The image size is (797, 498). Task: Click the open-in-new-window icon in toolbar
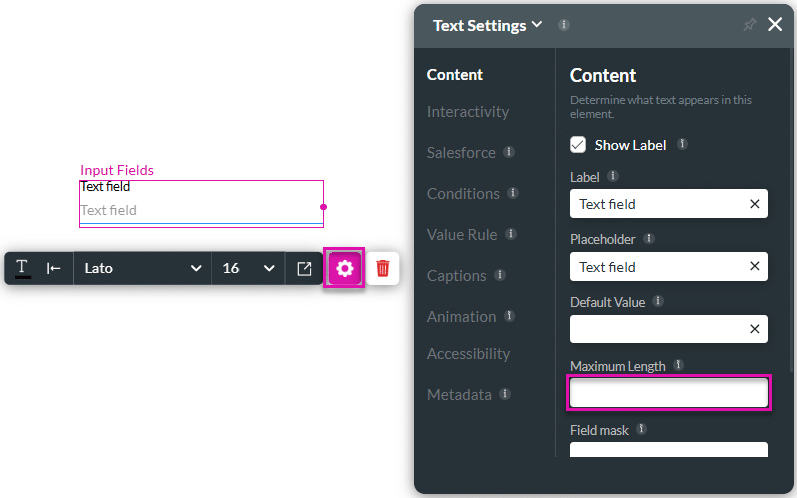[304, 268]
